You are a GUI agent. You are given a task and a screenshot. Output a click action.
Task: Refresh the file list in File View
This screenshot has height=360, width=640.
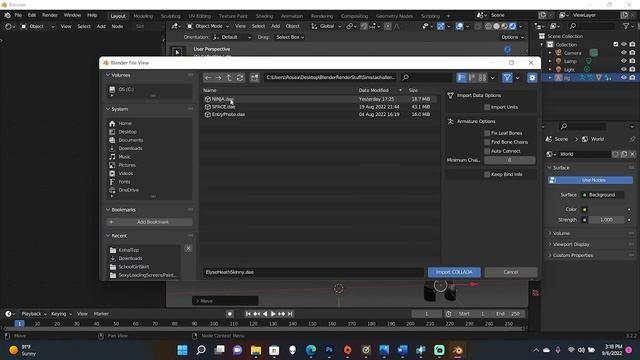point(240,78)
